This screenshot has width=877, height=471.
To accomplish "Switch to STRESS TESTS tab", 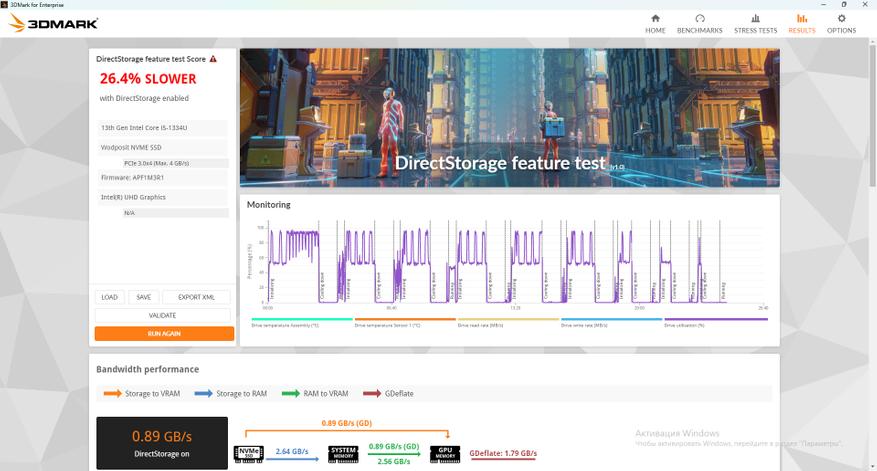I will pyautogui.click(x=755, y=24).
